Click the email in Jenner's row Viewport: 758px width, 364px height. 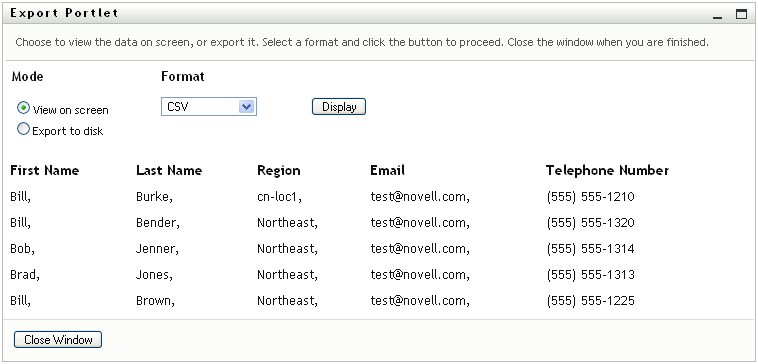[x=420, y=249]
